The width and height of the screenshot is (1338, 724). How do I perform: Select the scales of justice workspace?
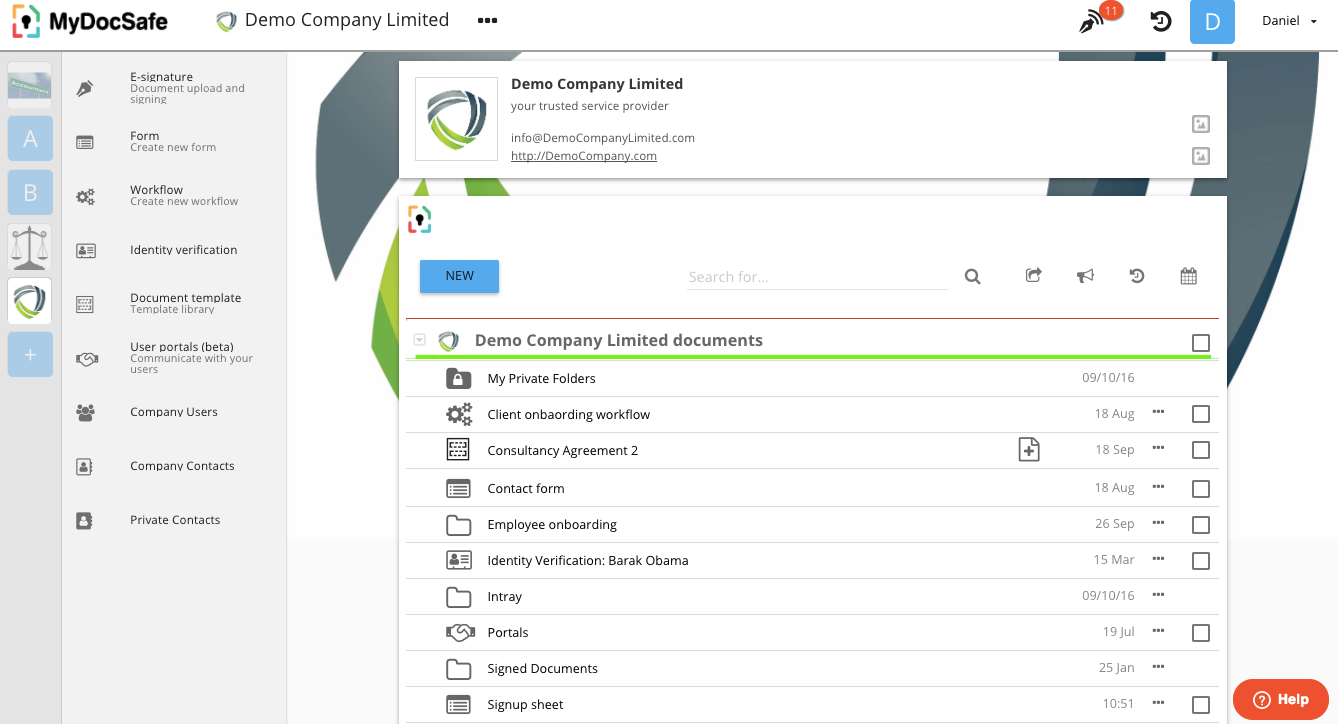pyautogui.click(x=30, y=247)
